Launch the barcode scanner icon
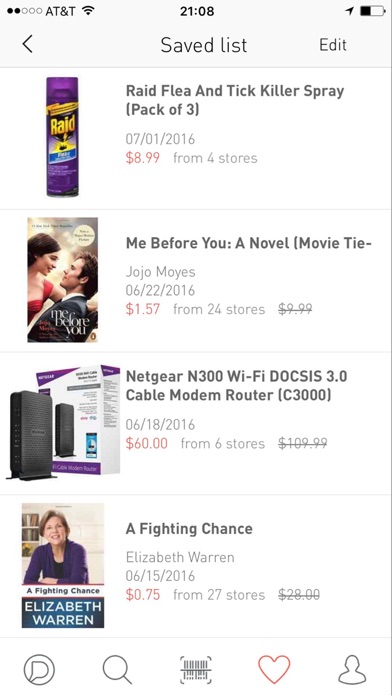 click(196, 669)
